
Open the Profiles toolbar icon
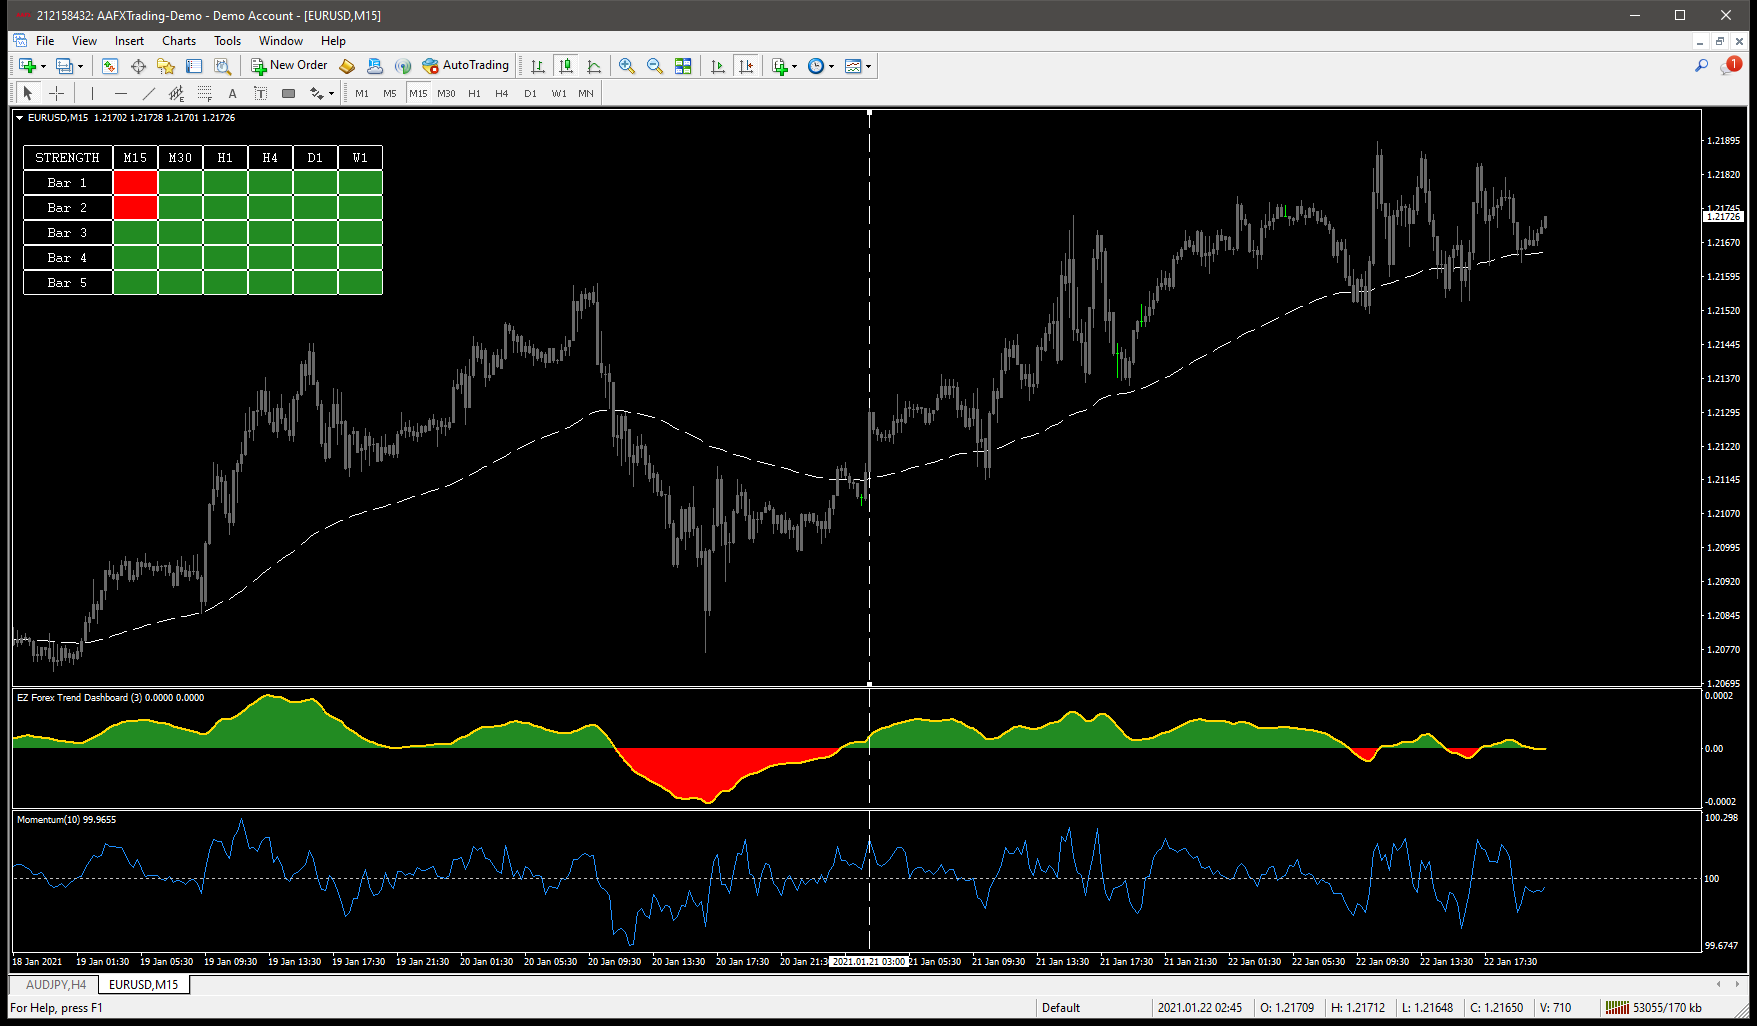coord(65,66)
